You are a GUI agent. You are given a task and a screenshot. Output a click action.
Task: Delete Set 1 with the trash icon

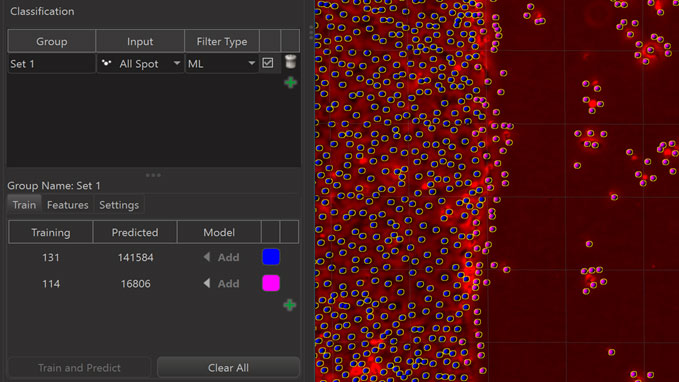point(291,62)
